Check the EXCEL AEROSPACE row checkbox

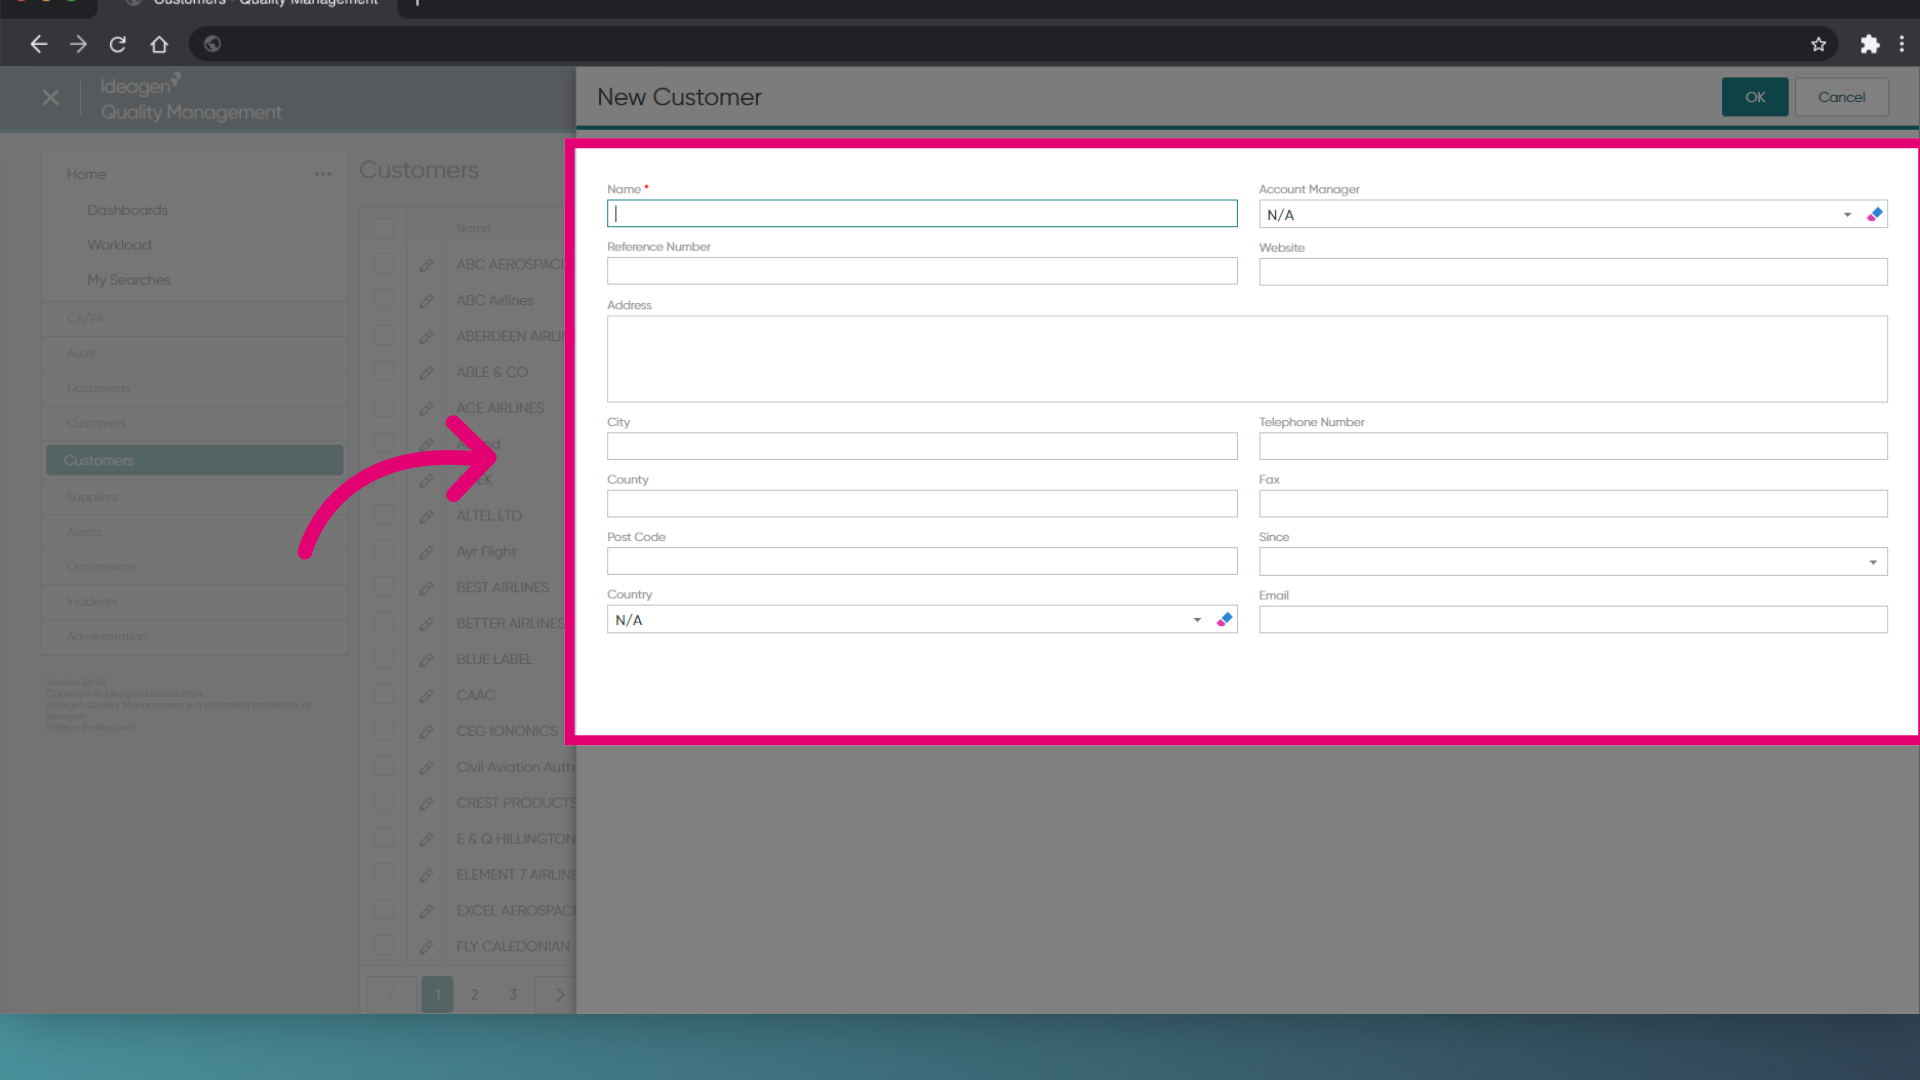(383, 910)
